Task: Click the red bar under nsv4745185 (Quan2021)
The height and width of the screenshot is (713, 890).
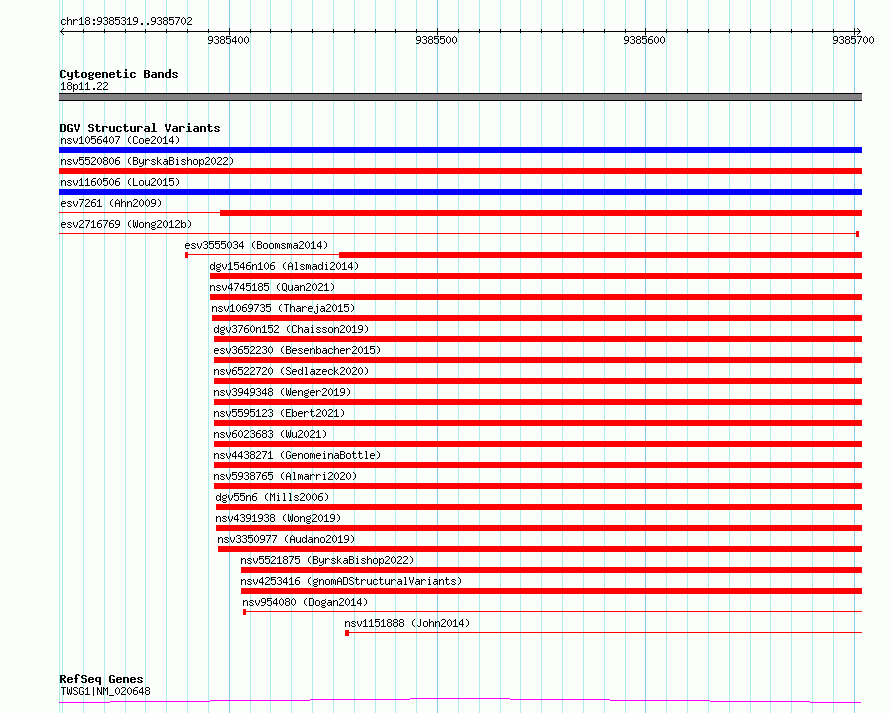Action: 536,297
